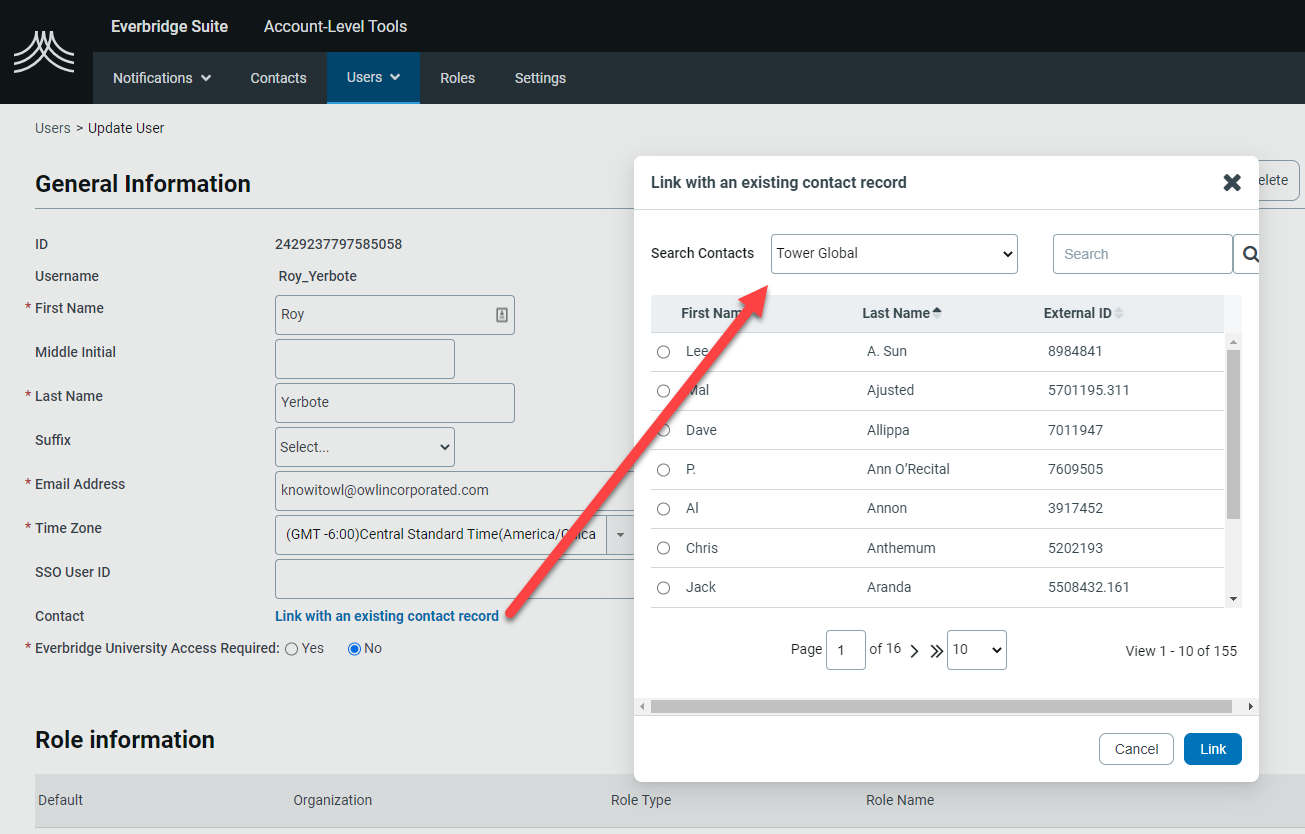Select the radio button next to Lee A. Sun

point(663,352)
